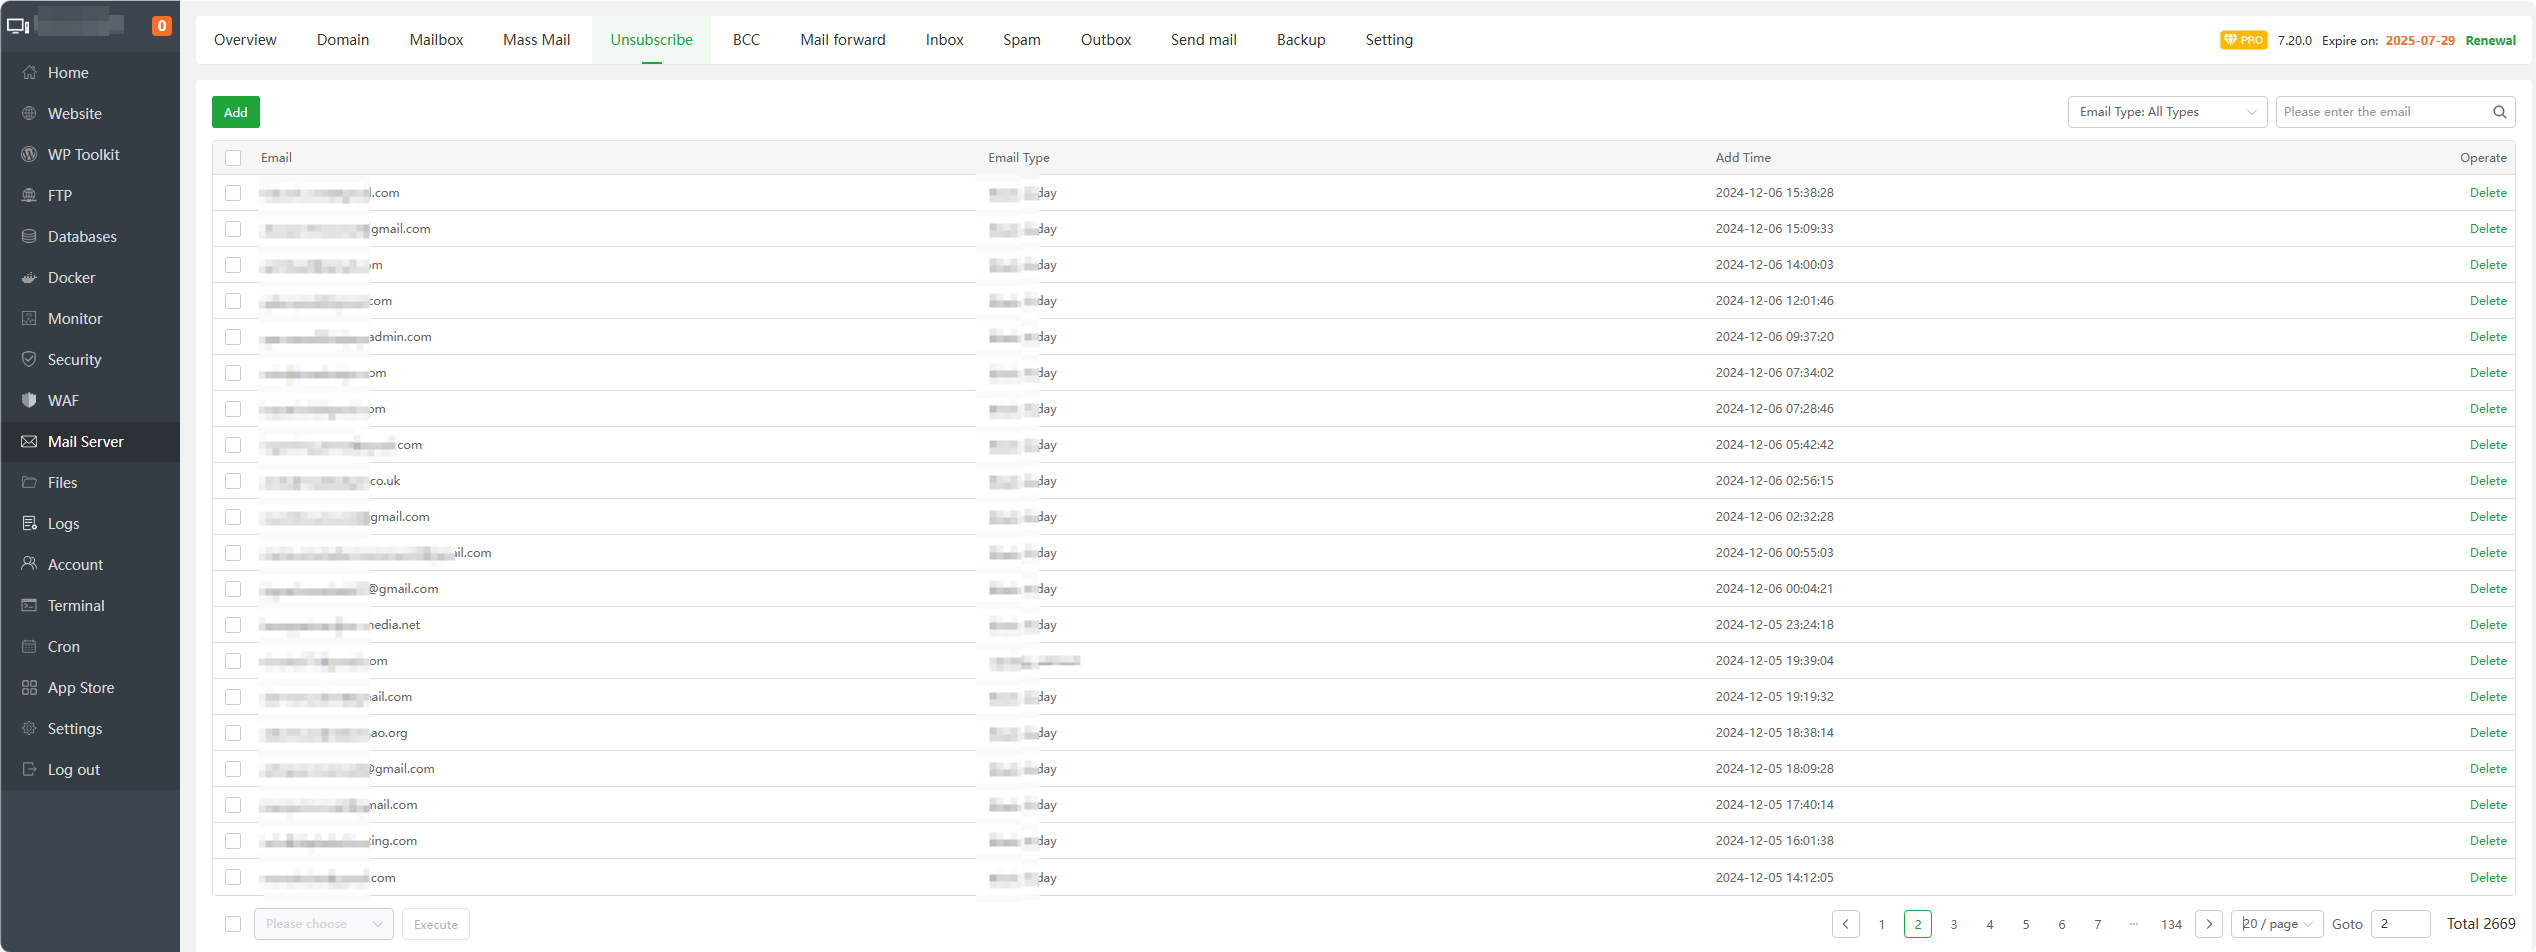This screenshot has height=952, width=2536.
Task: Check the row added 2024-12-06 15:38:28
Action: point(233,193)
